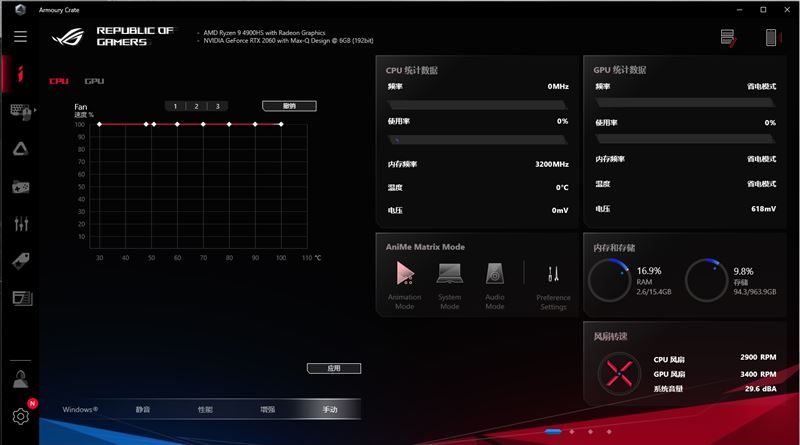Click the NVIDIA GeForce RTX 2060 text
The image size is (800, 445).
pyautogui.click(x=288, y=41)
